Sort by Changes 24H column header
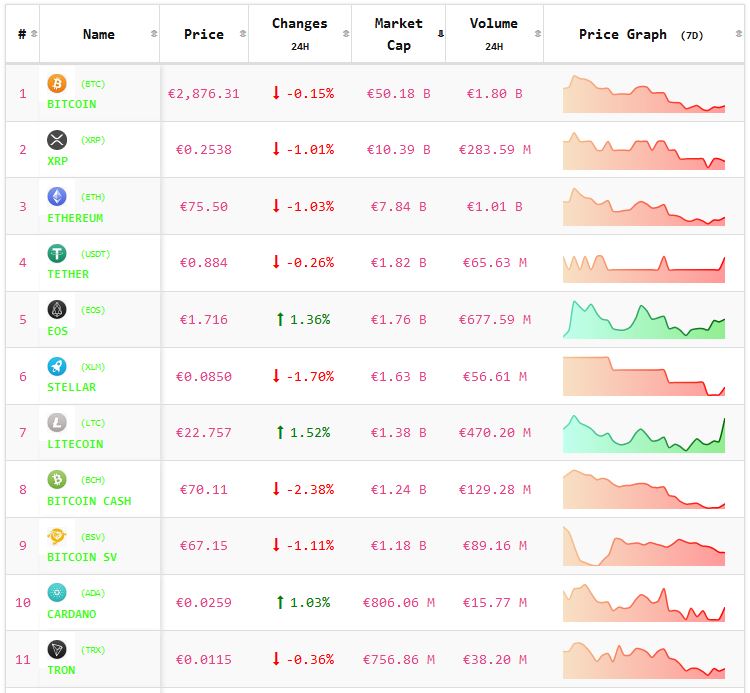This screenshot has width=750, height=693. coord(299,34)
